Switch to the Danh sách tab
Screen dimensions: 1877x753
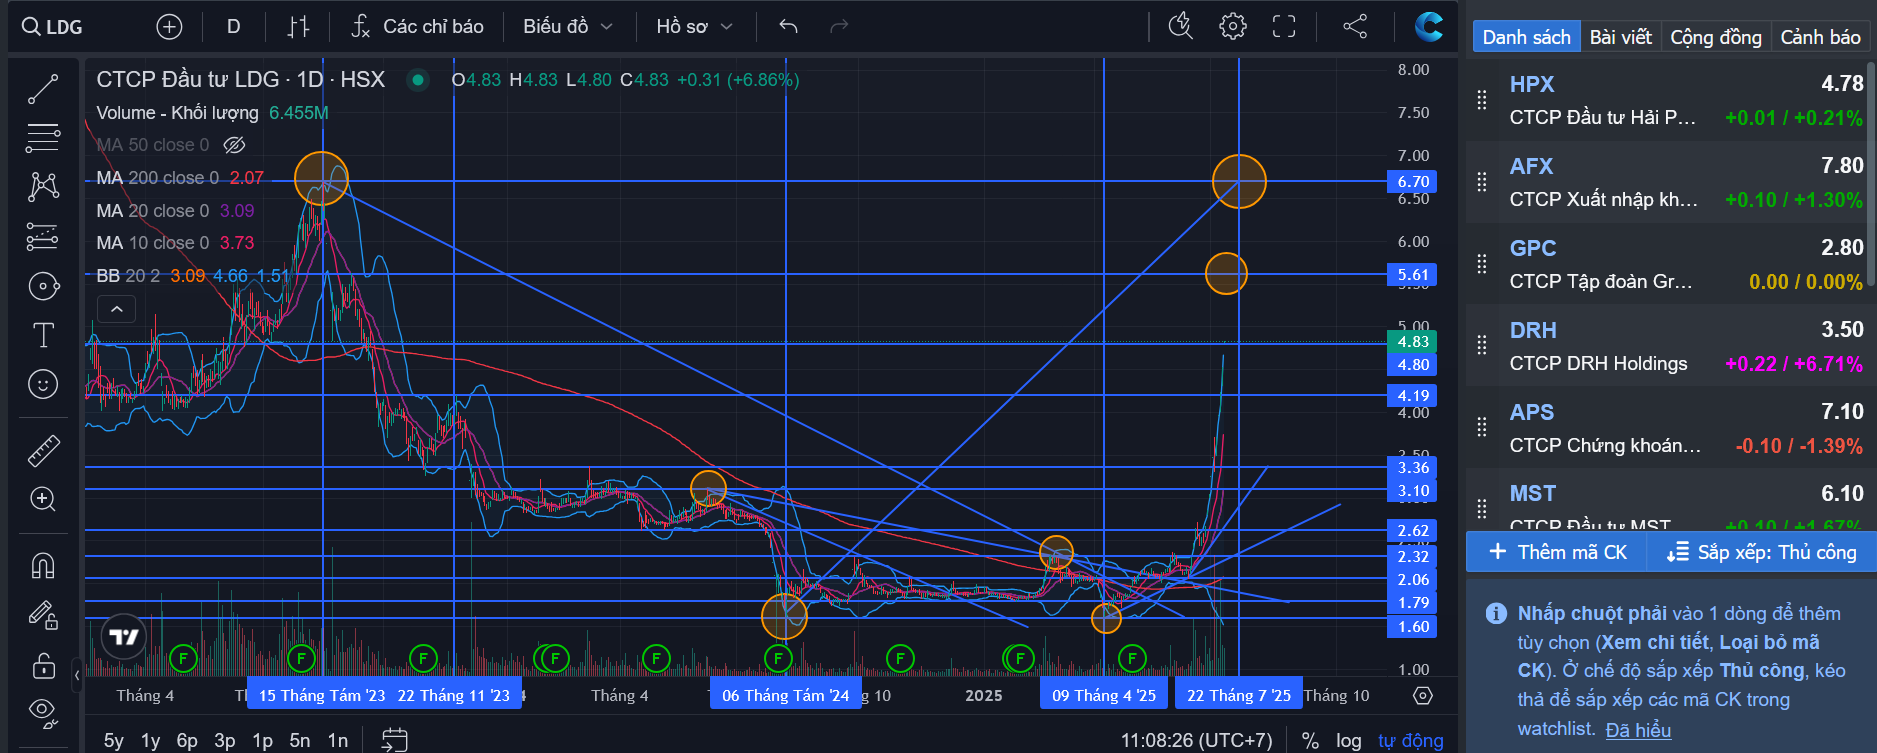point(1526,37)
